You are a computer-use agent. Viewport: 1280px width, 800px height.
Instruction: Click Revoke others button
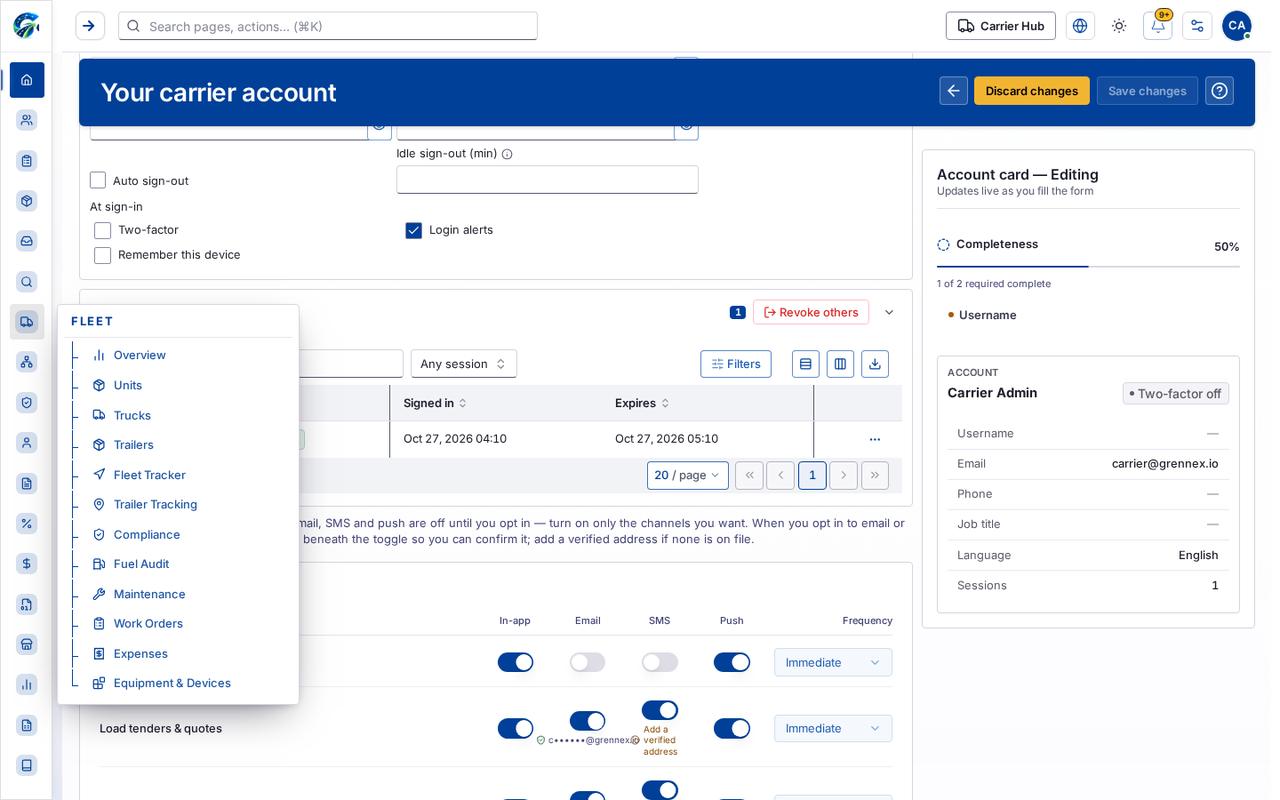click(x=811, y=312)
